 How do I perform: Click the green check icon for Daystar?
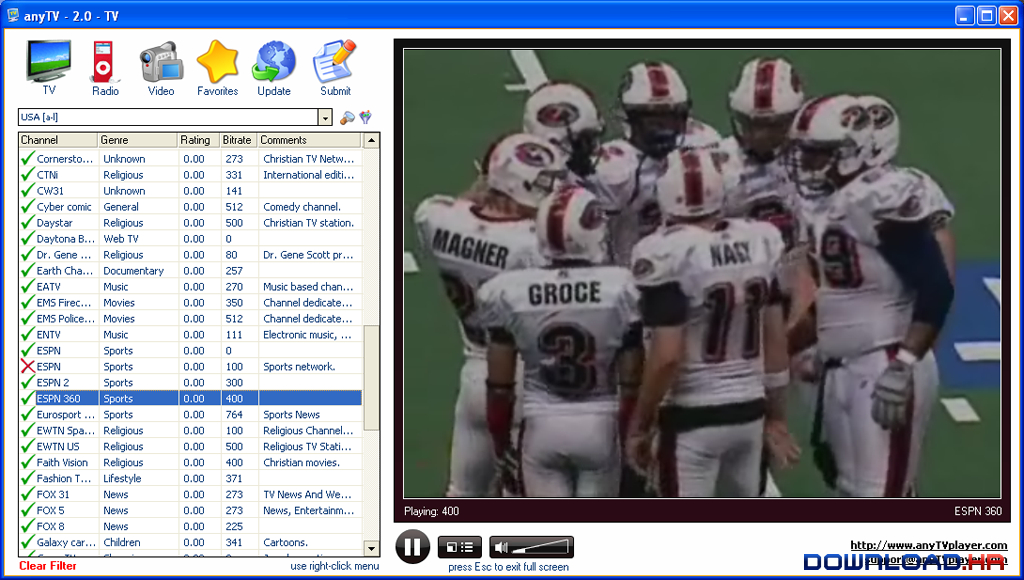pyautogui.click(x=27, y=223)
